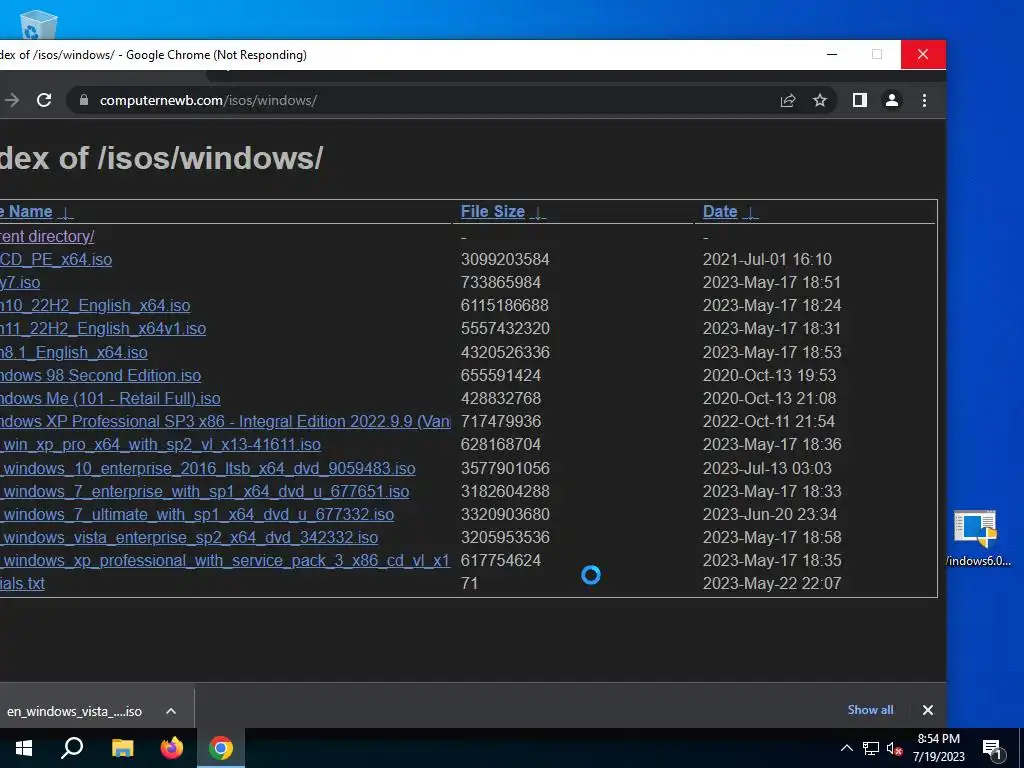Open Windows6.0 installer desktop icon
1024x768 pixels.
pos(976,539)
